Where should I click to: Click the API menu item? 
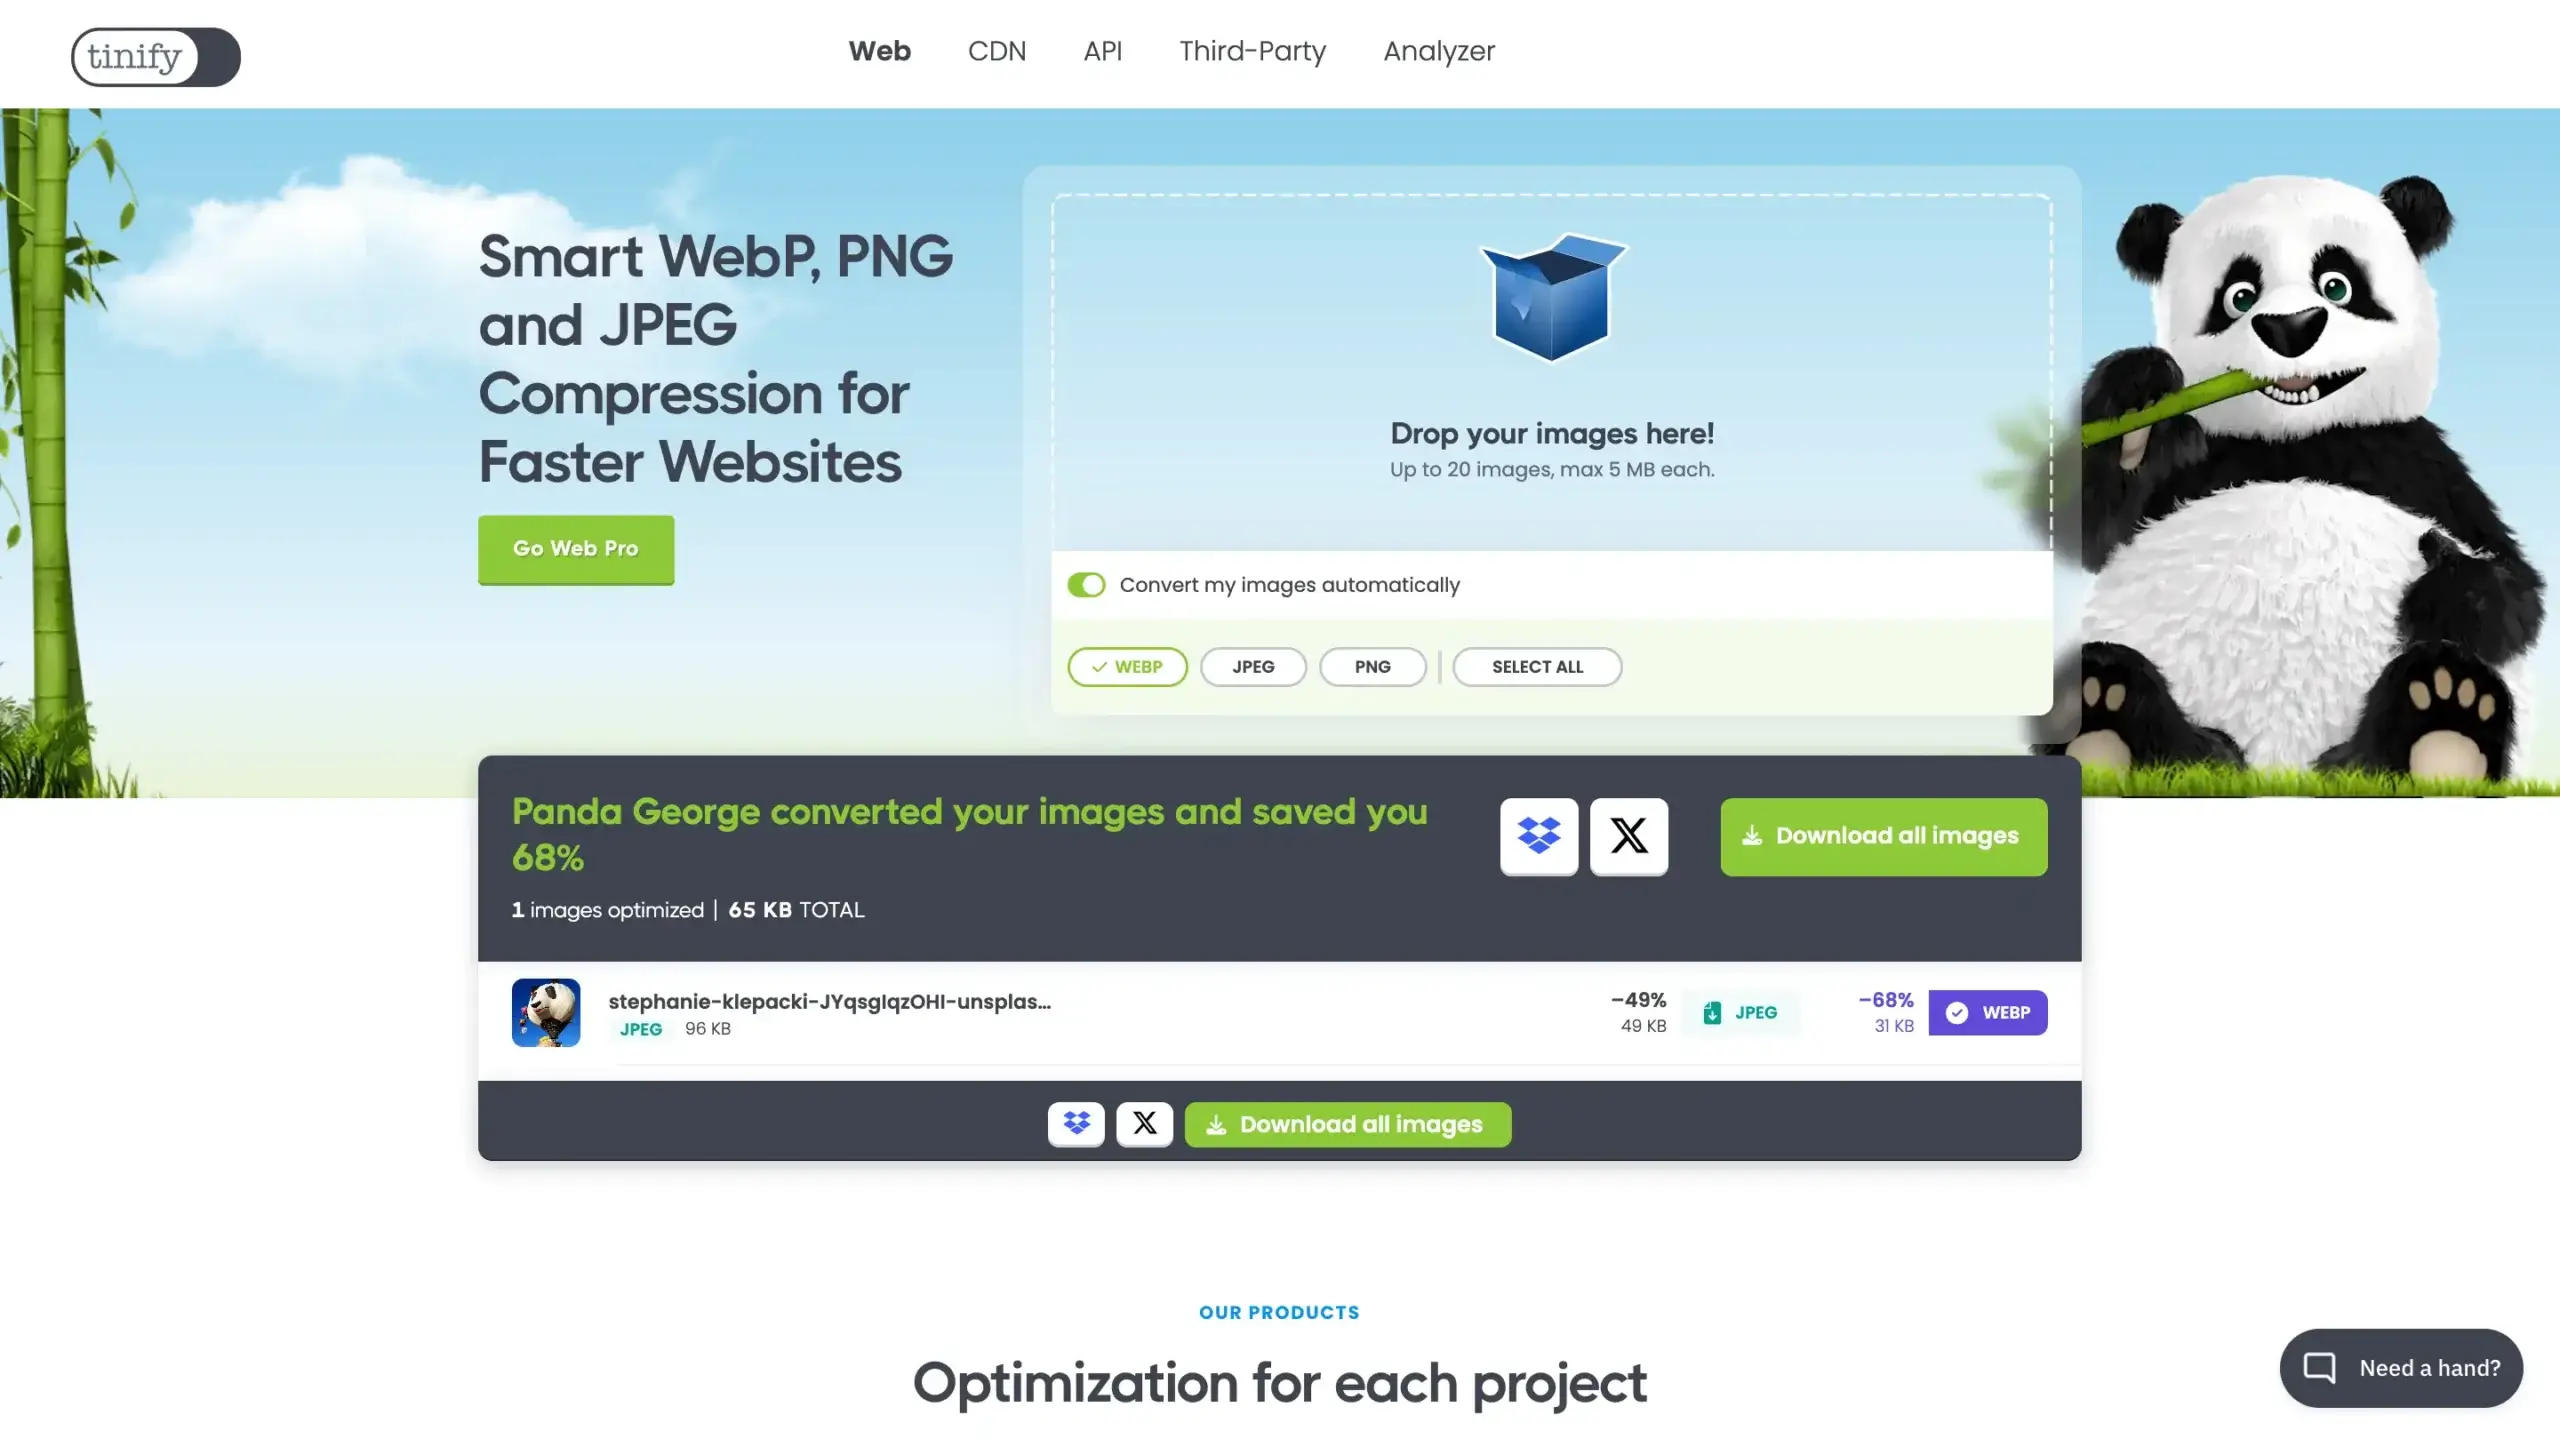point(1102,49)
